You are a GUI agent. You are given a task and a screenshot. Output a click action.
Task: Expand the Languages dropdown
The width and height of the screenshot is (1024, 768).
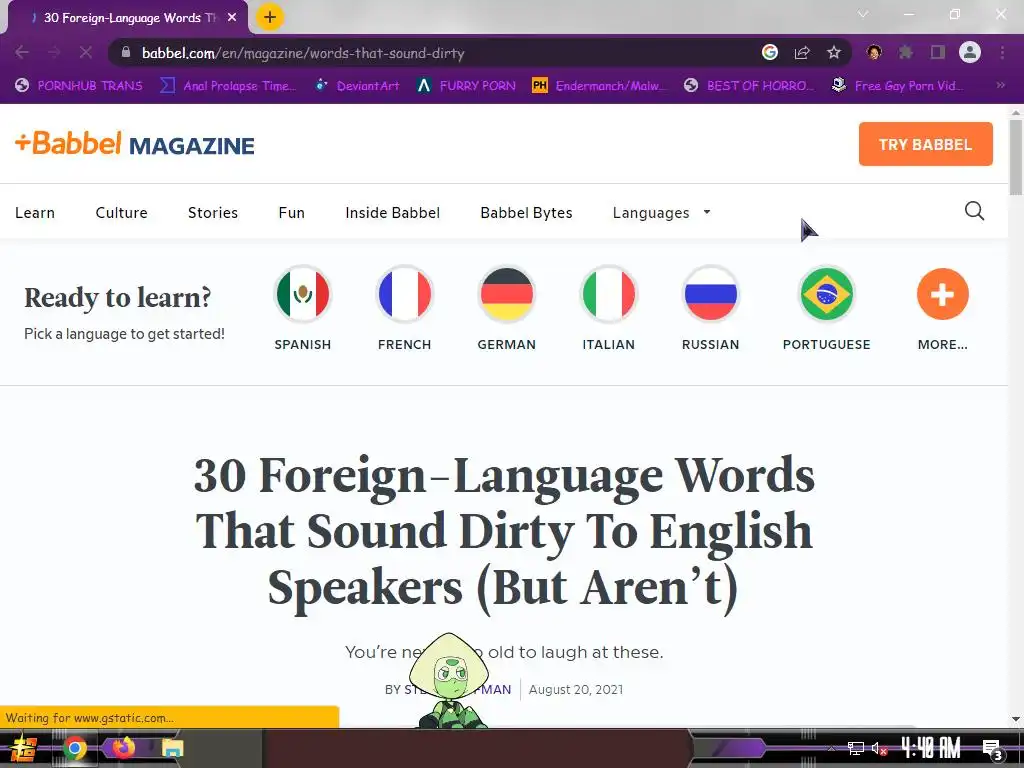[661, 213]
